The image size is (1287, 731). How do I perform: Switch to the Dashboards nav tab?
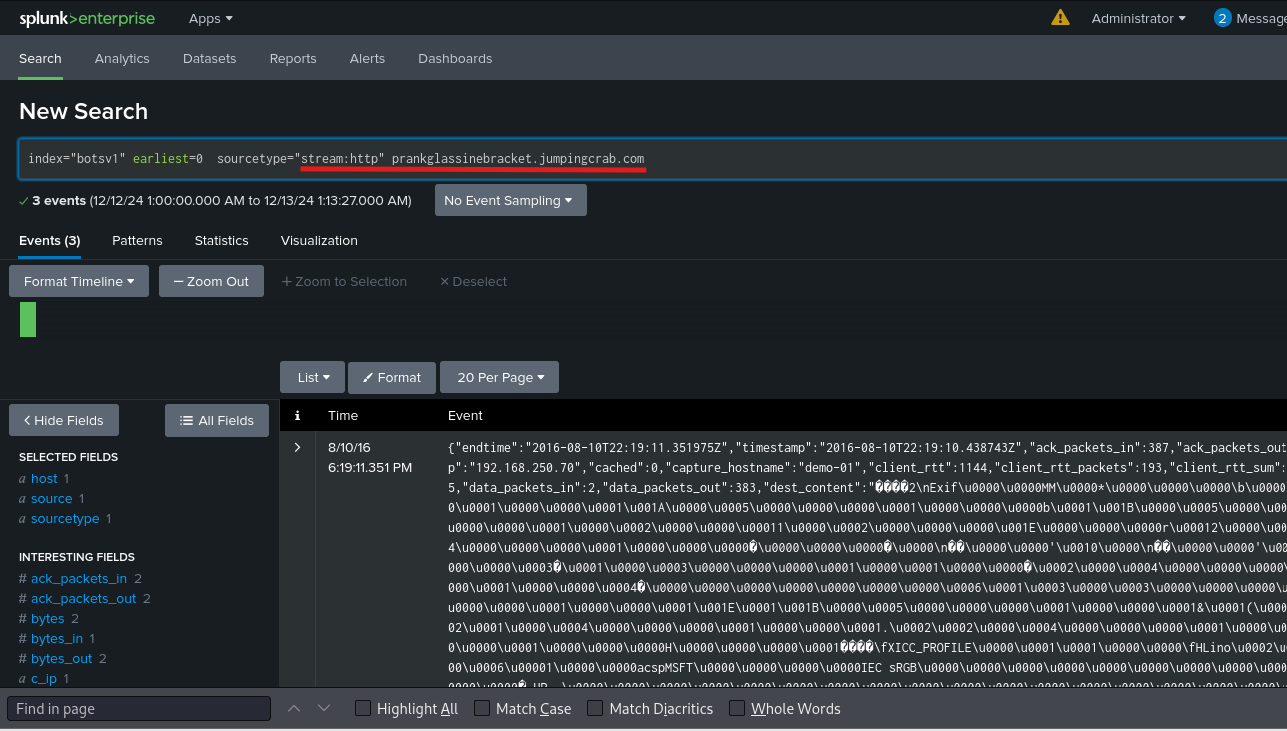[455, 58]
